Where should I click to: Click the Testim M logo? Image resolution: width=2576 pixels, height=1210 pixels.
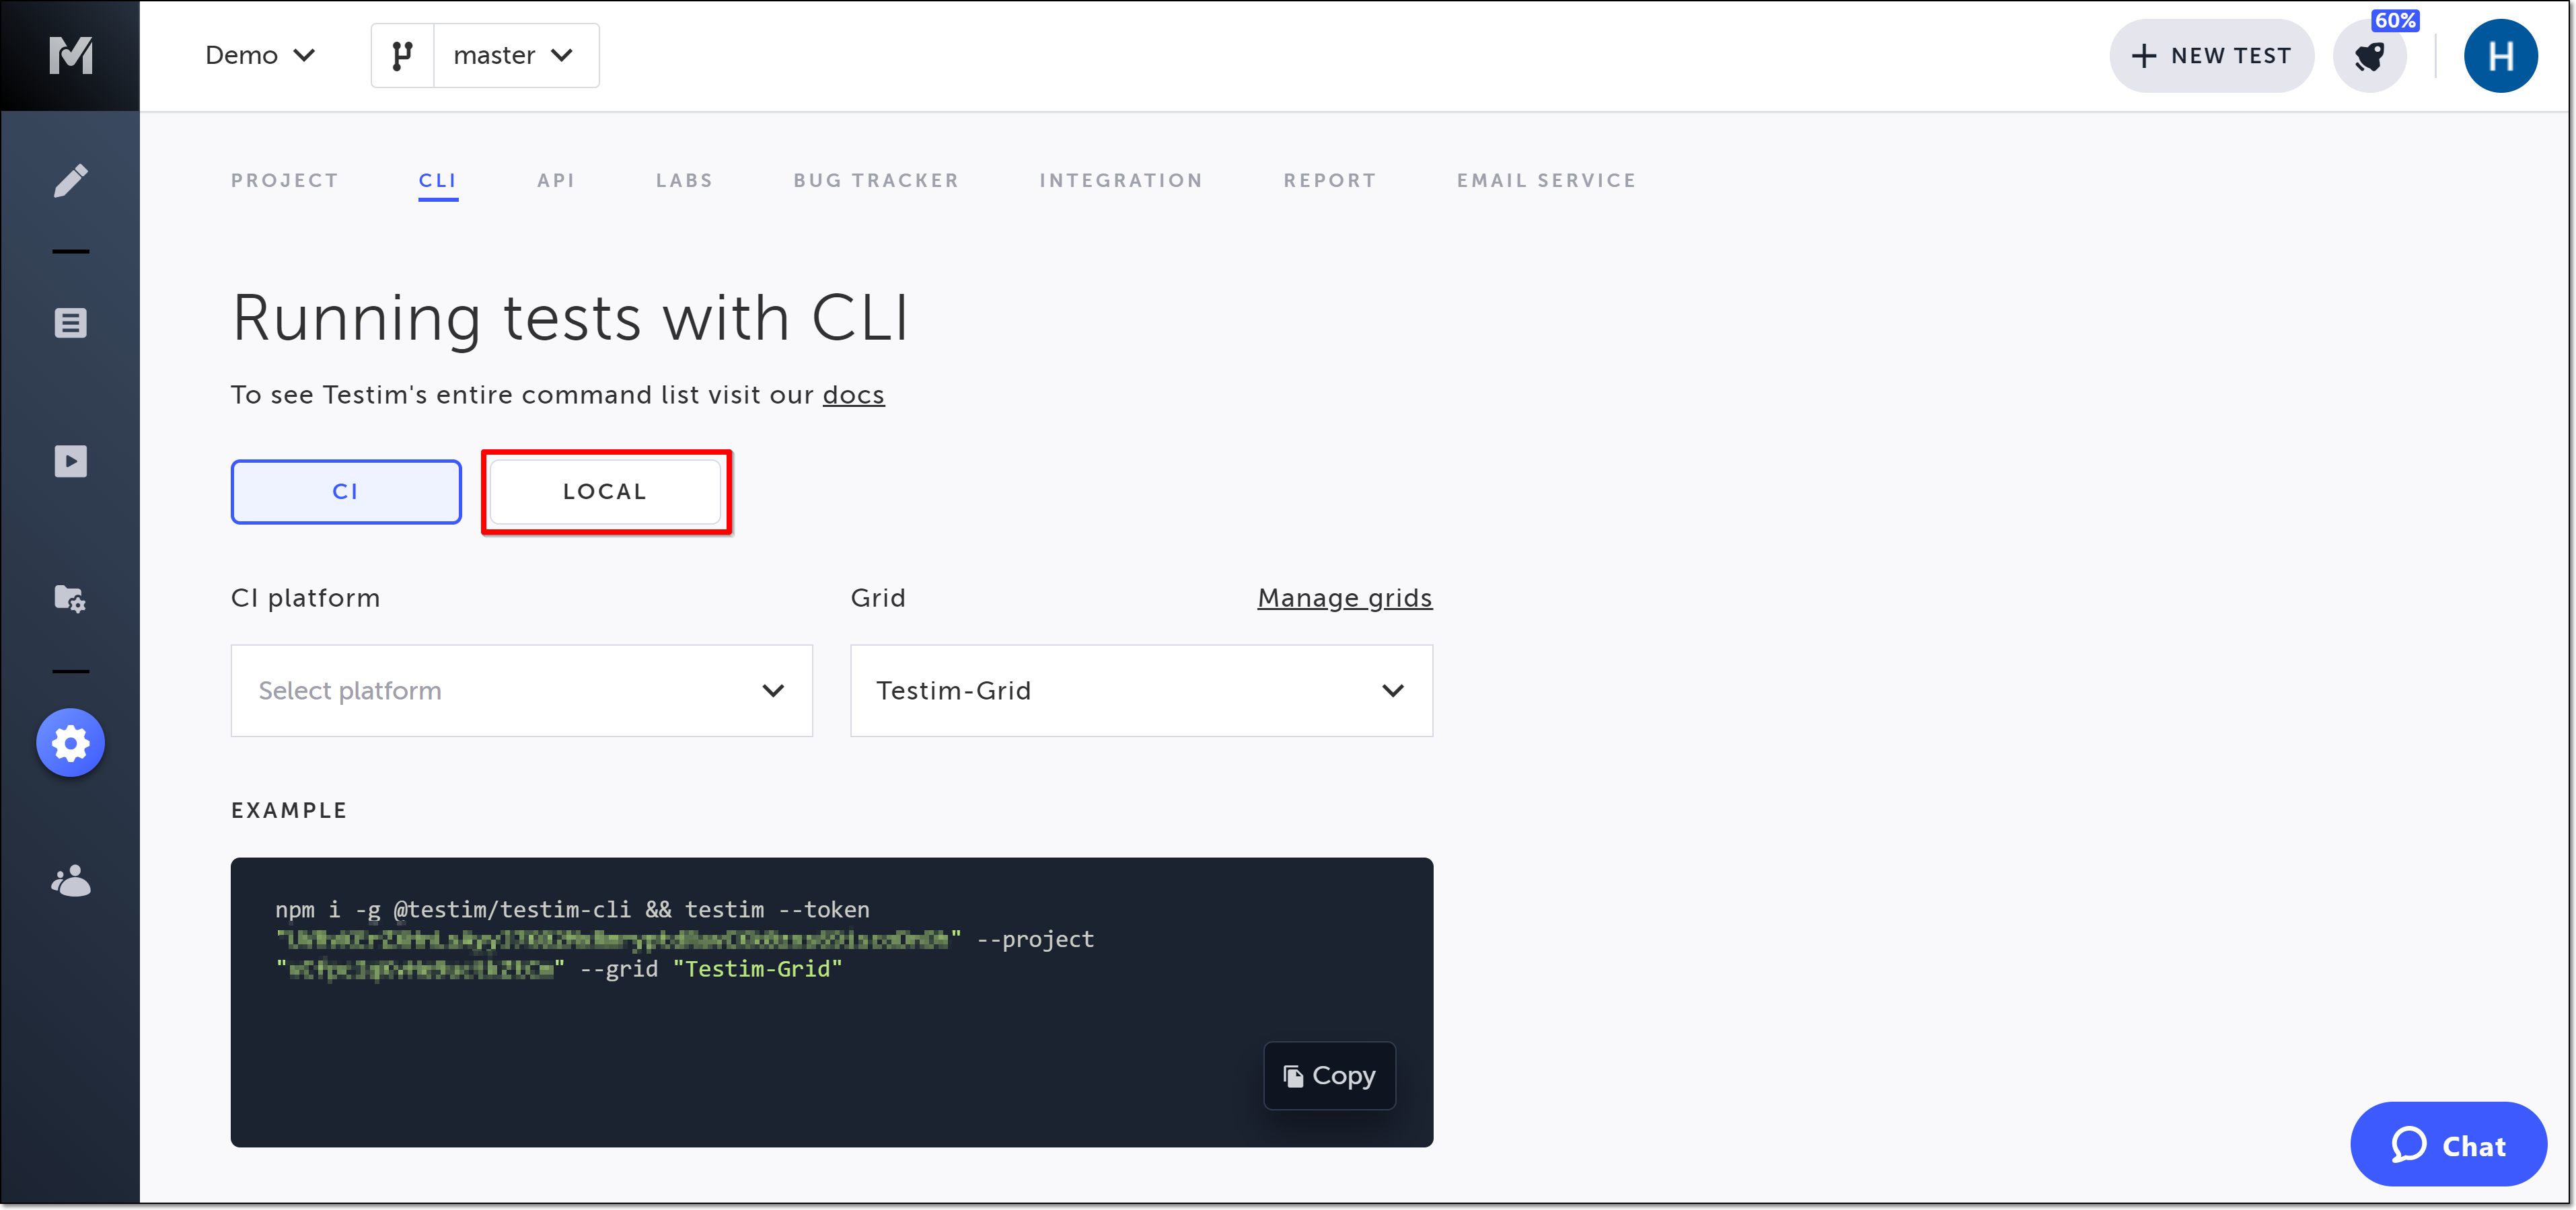tap(70, 56)
